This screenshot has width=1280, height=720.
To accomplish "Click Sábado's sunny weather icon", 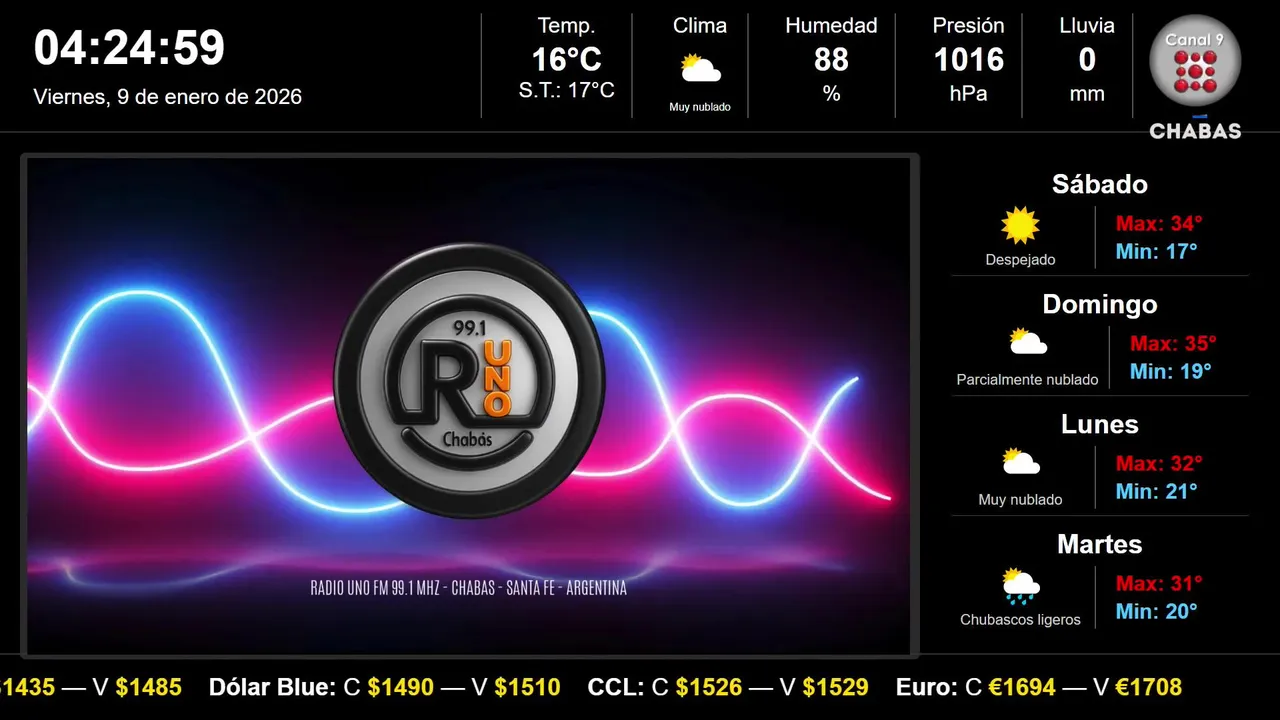I will click(1020, 225).
